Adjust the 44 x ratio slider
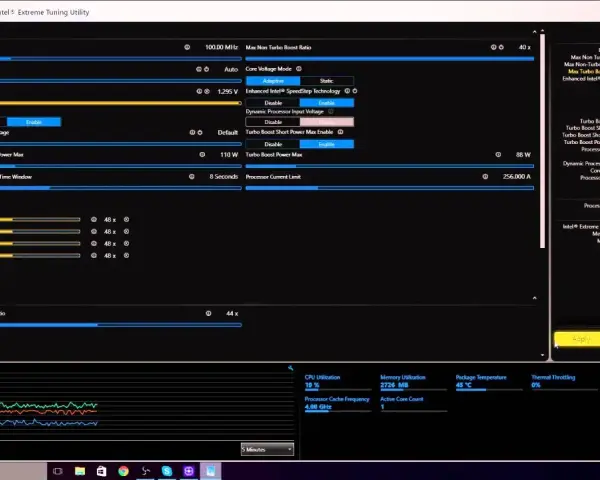Image resolution: width=600 pixels, height=480 pixels. coord(121,325)
